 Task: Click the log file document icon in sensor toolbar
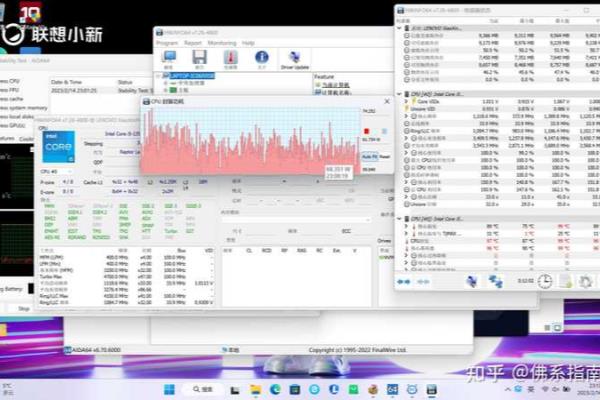pos(566,281)
